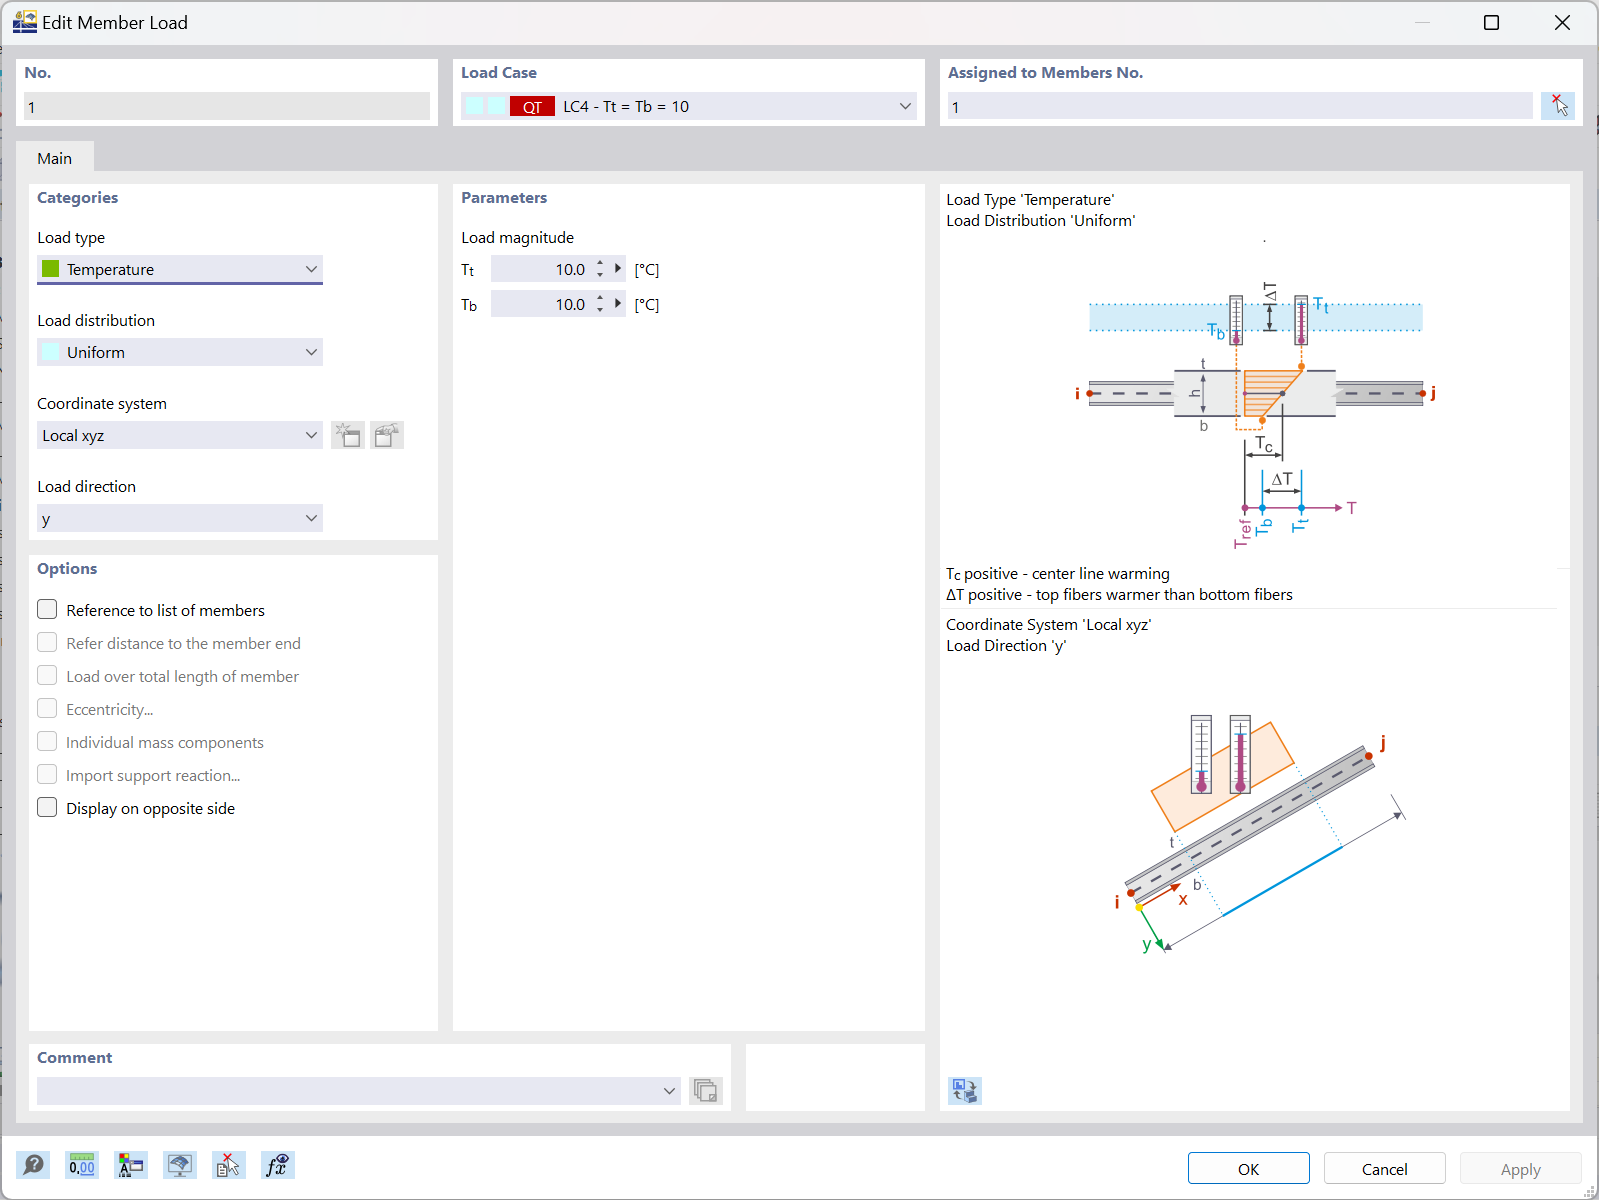Increase the Tt value with the spinner
This screenshot has height=1200, width=1600.
599,263
